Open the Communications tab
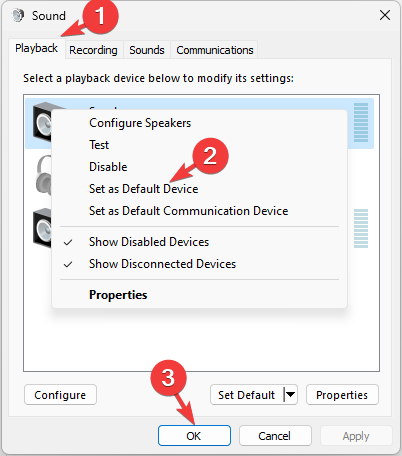The height and width of the screenshot is (456, 402). click(215, 50)
